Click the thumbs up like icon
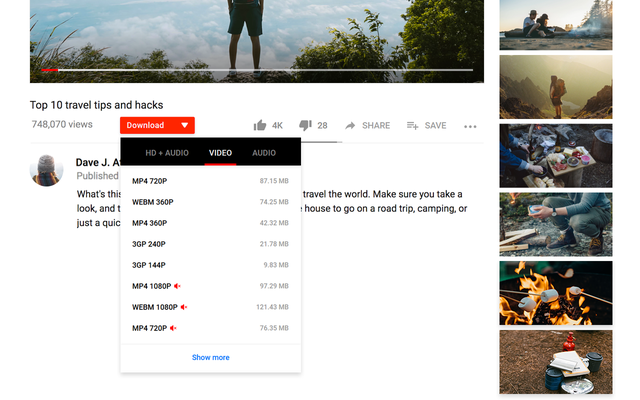This screenshot has width=640, height=400. click(x=260, y=125)
